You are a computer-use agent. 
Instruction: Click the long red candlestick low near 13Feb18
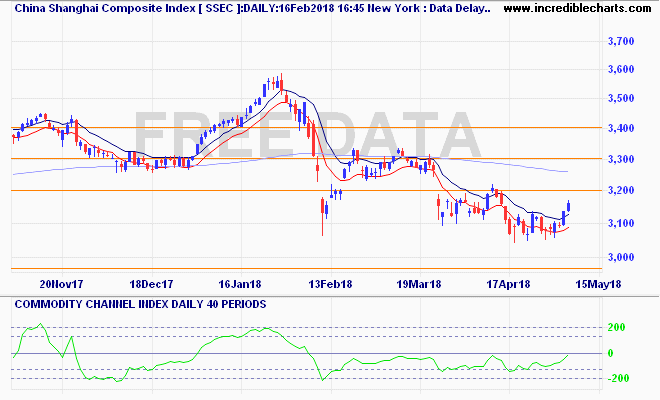coord(322,216)
